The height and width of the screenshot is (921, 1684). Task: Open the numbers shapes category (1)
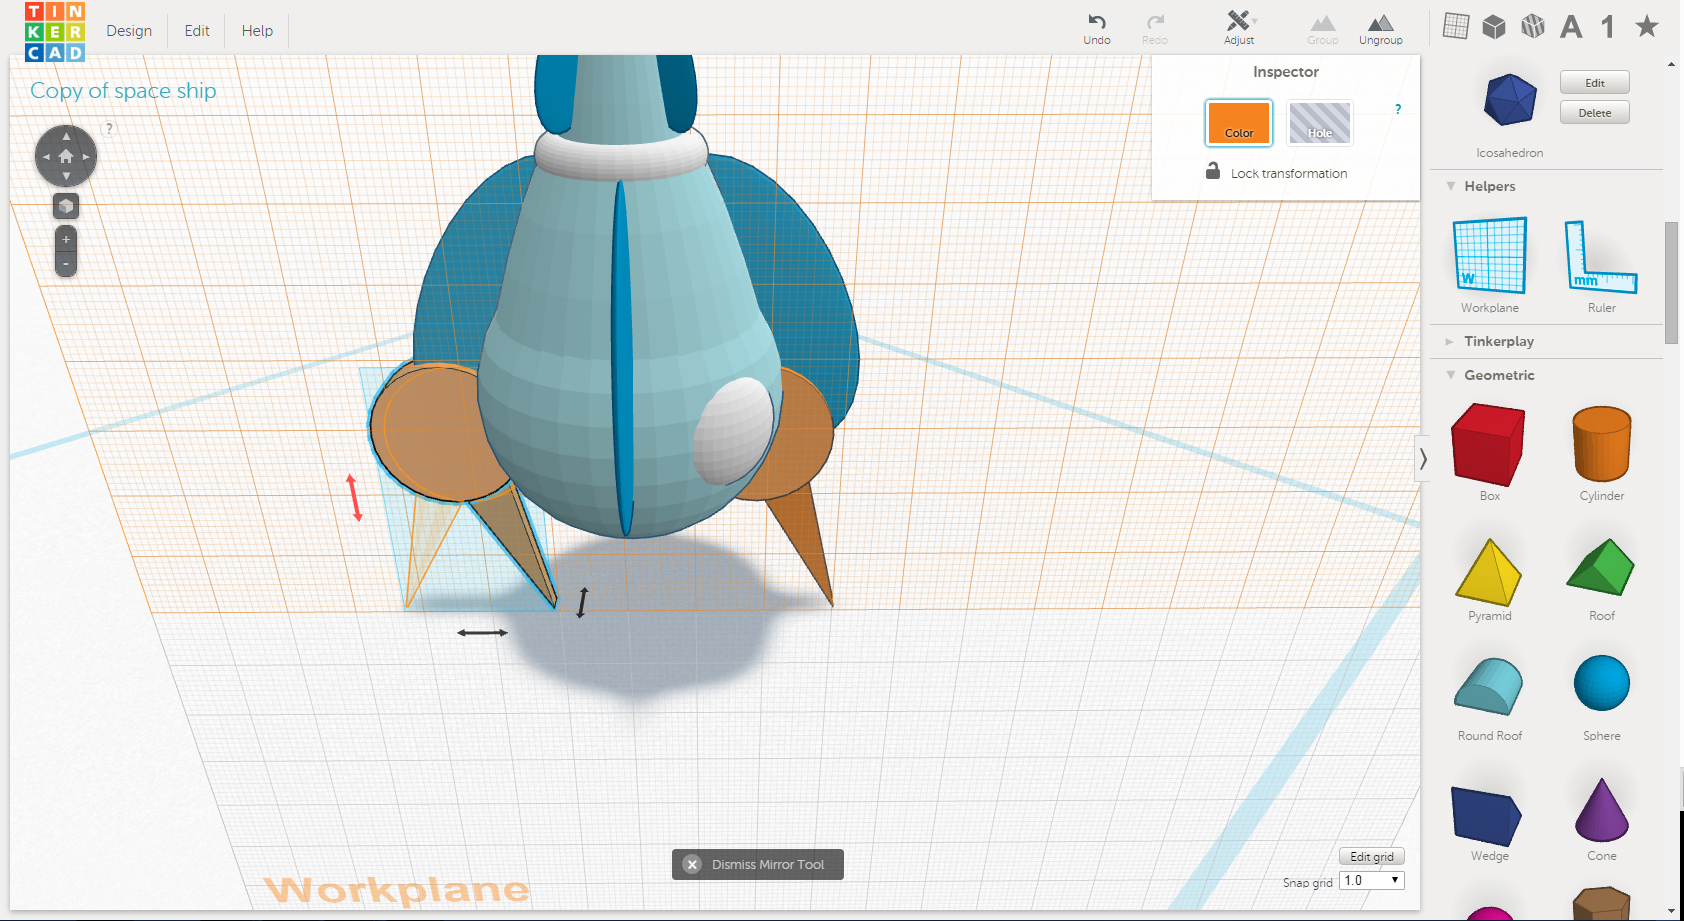[x=1608, y=27]
